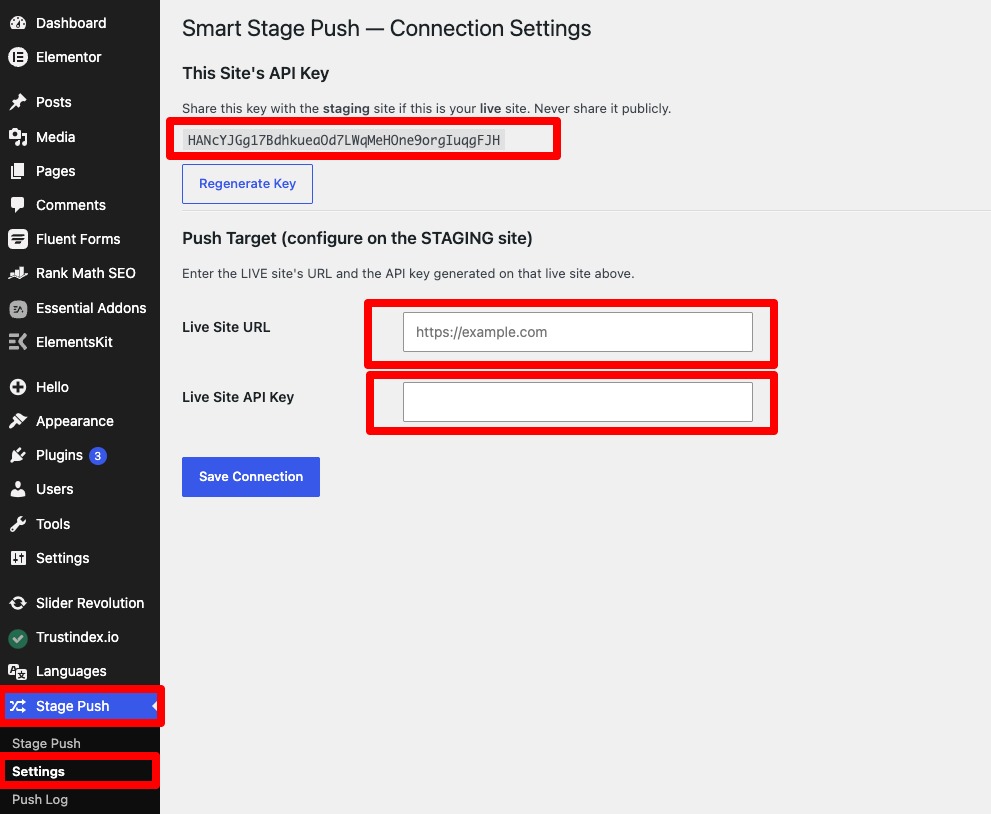Click the Save Connection button
This screenshot has width=991, height=814.
251,477
